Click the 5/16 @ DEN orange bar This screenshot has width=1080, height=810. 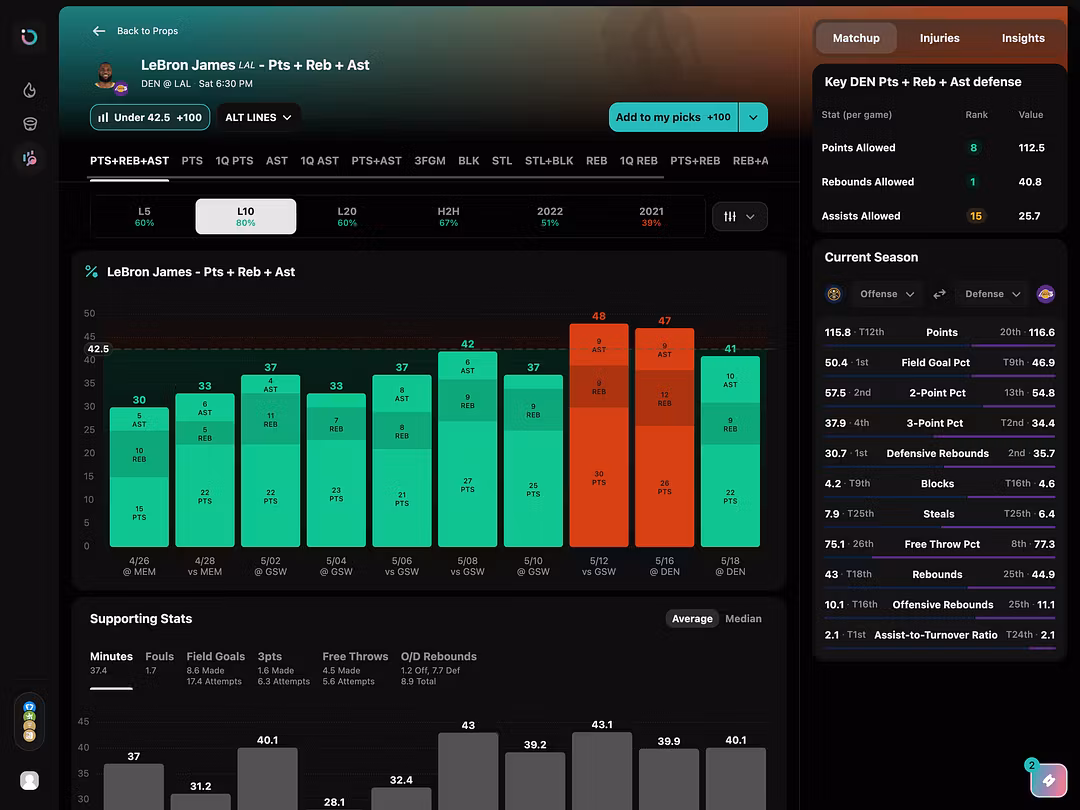[x=665, y=437]
